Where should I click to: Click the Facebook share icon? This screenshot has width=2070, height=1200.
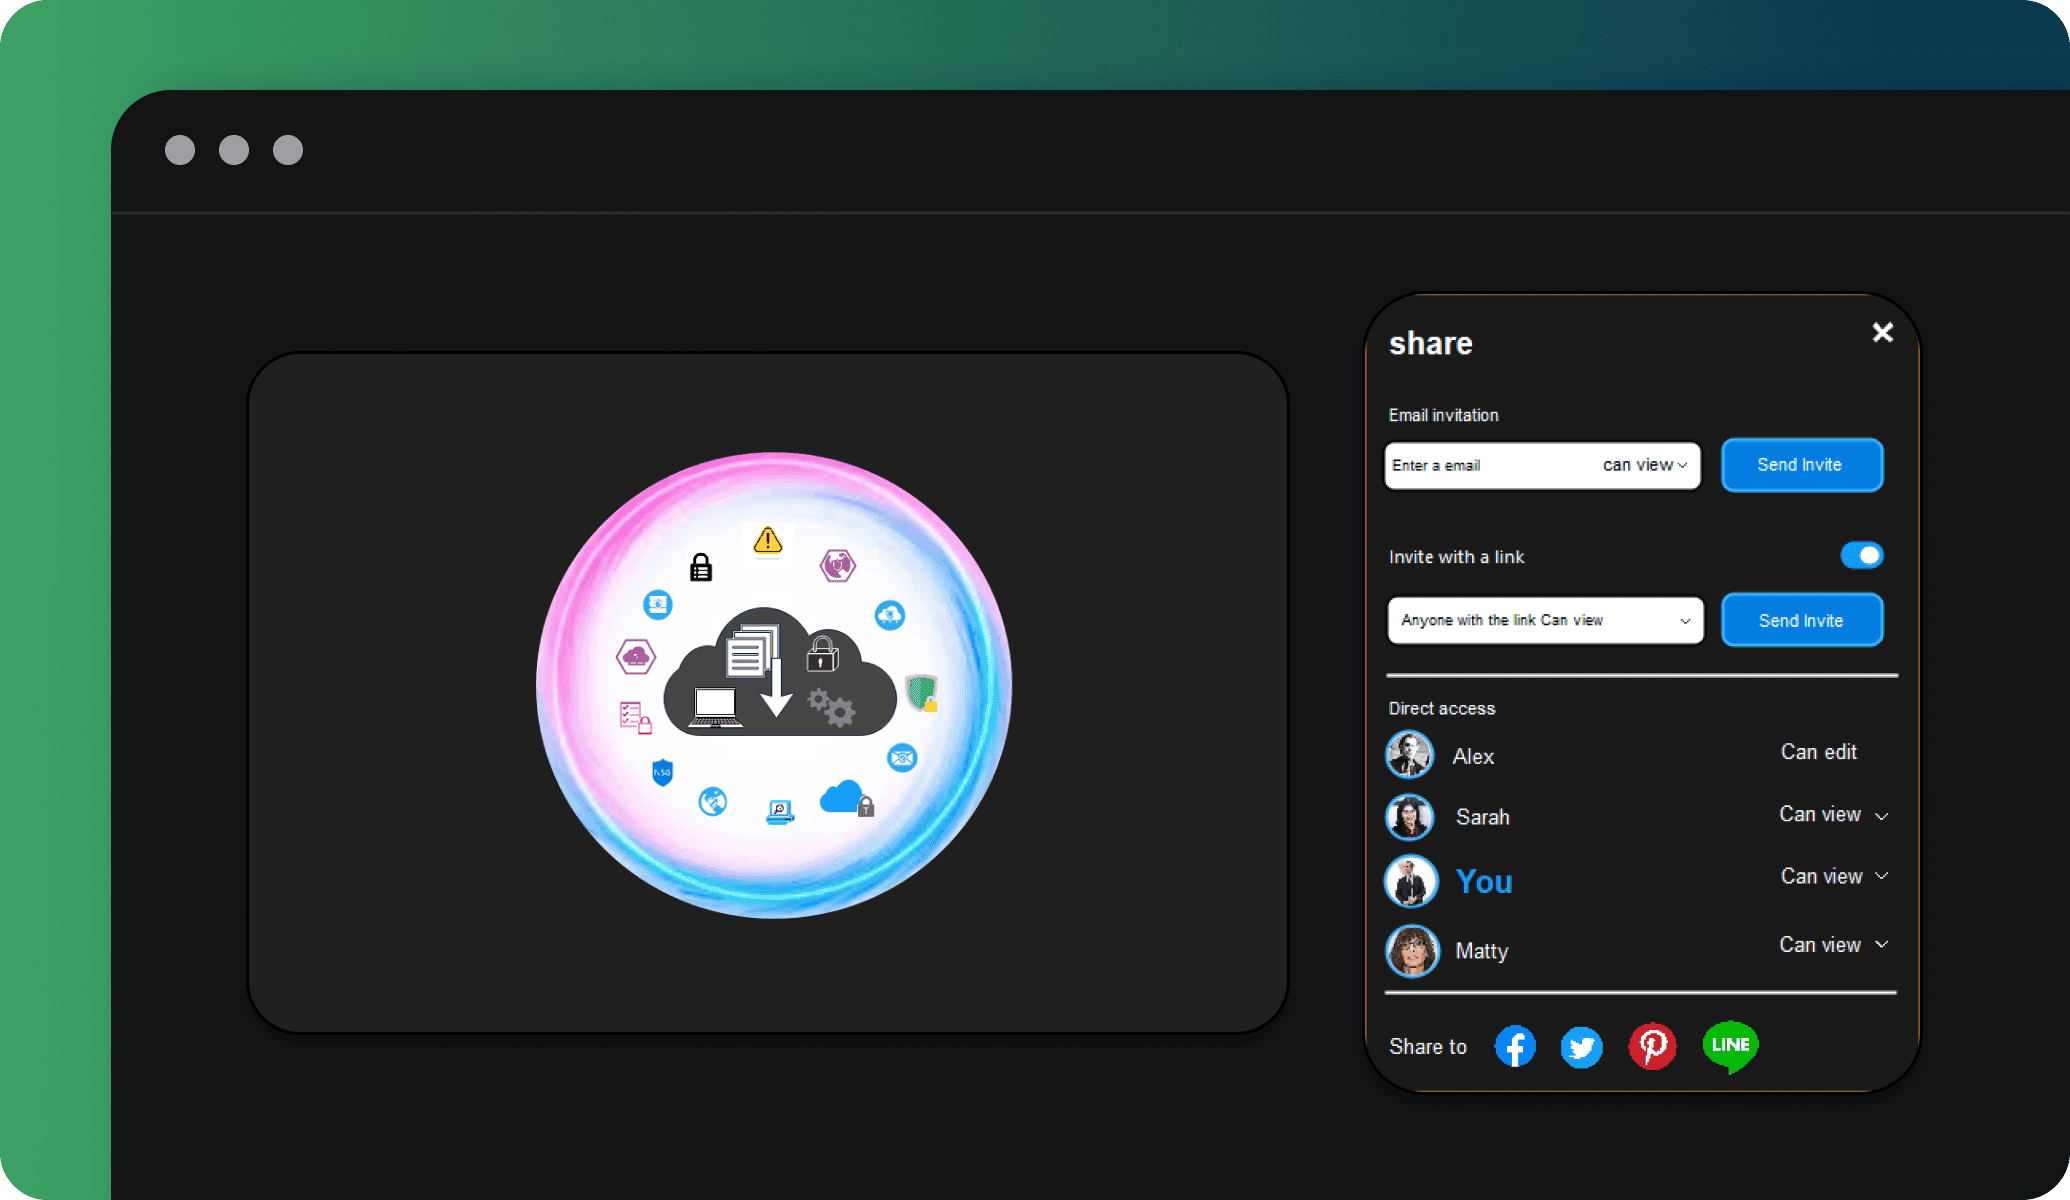[x=1514, y=1043]
